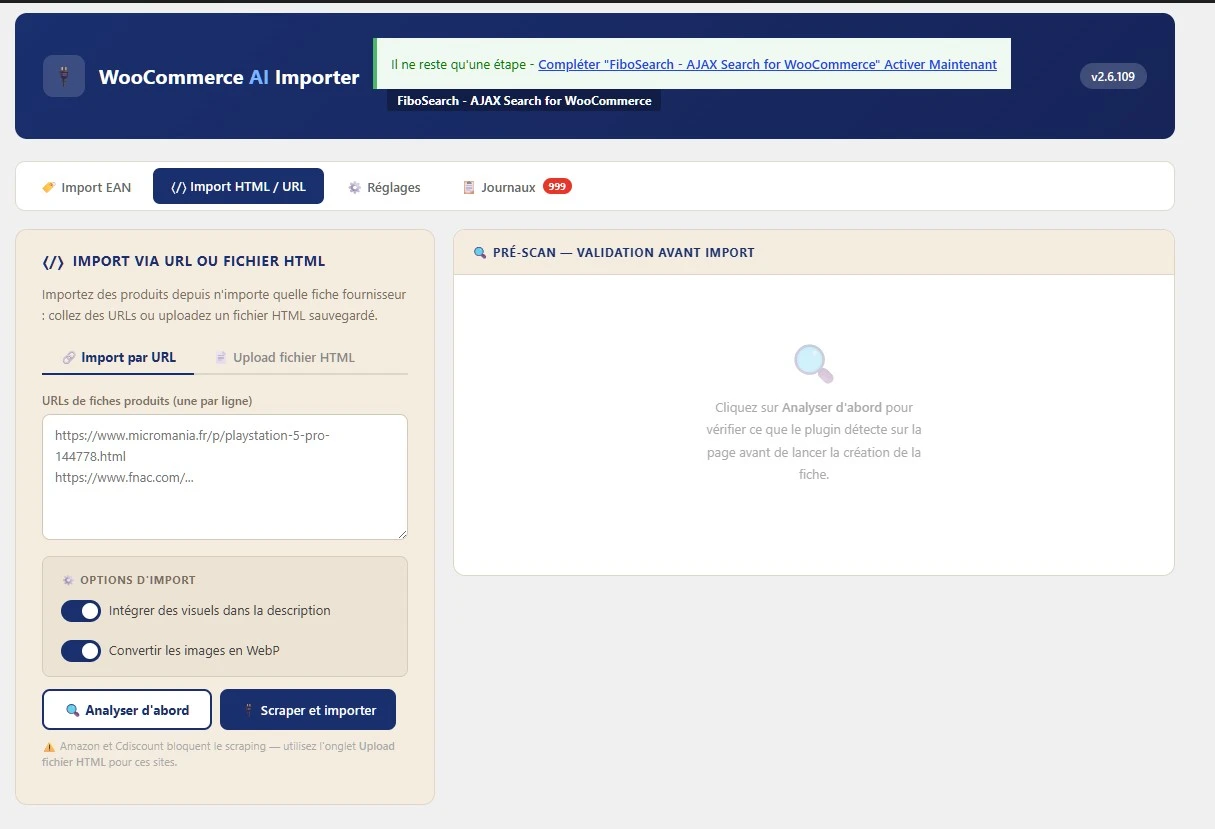Click the WooCommerce AI Importer title text
This screenshot has width=1215, height=829.
(229, 77)
